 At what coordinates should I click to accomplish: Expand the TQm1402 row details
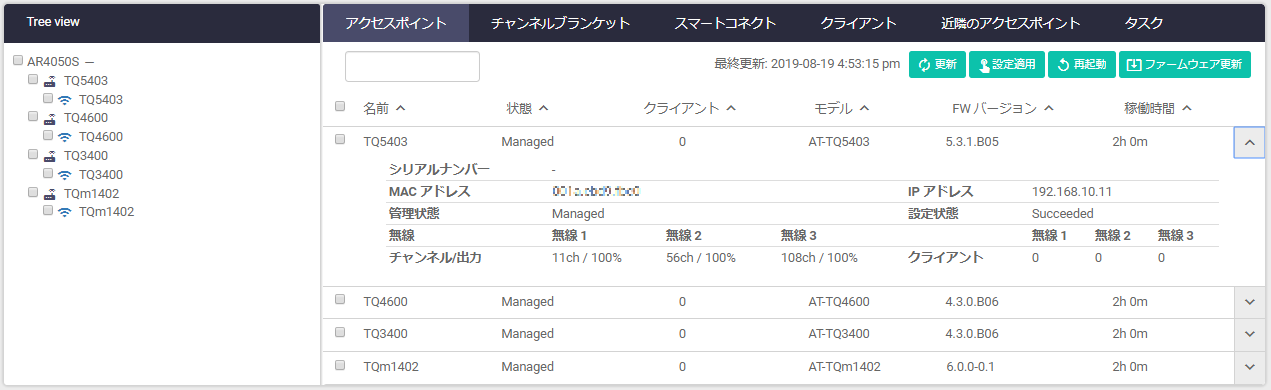click(1249, 367)
